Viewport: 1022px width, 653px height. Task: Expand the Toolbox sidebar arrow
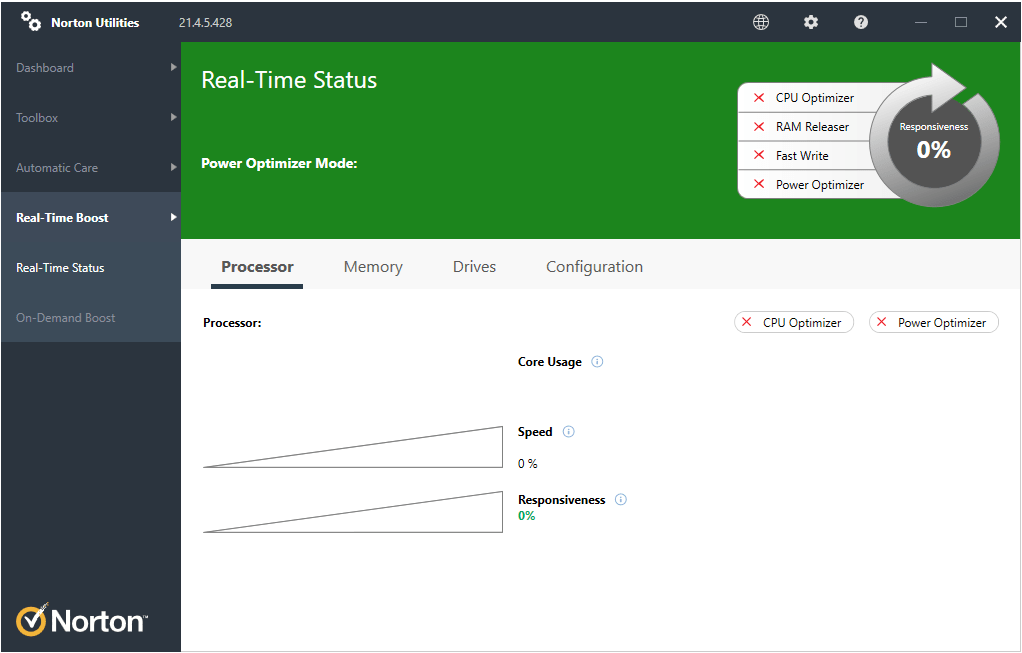click(173, 117)
